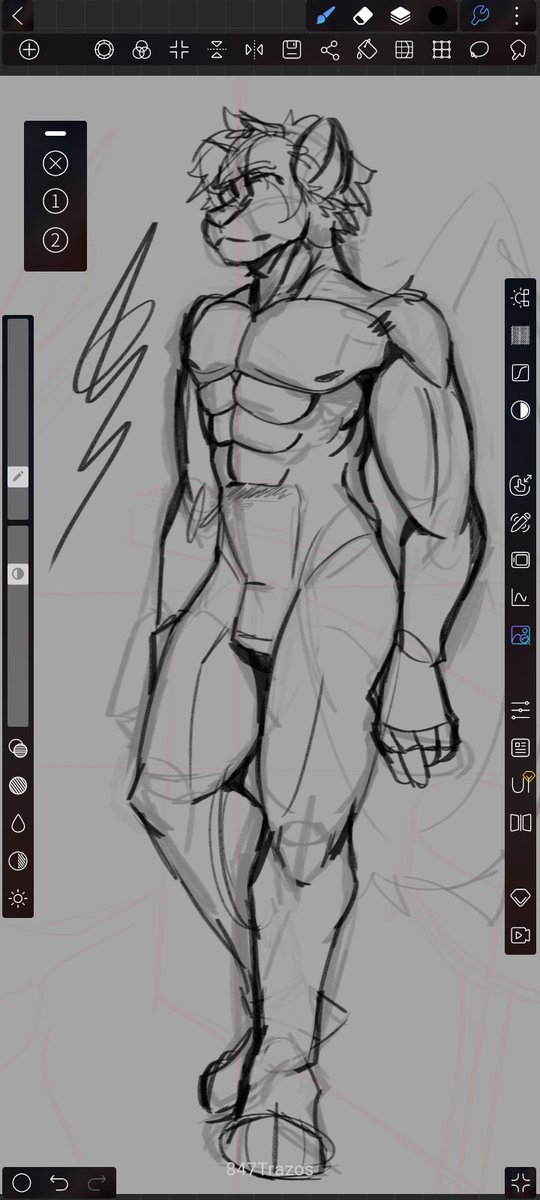Adjust the brush size slider handle
The height and width of the screenshot is (1200, 540).
tap(17, 477)
